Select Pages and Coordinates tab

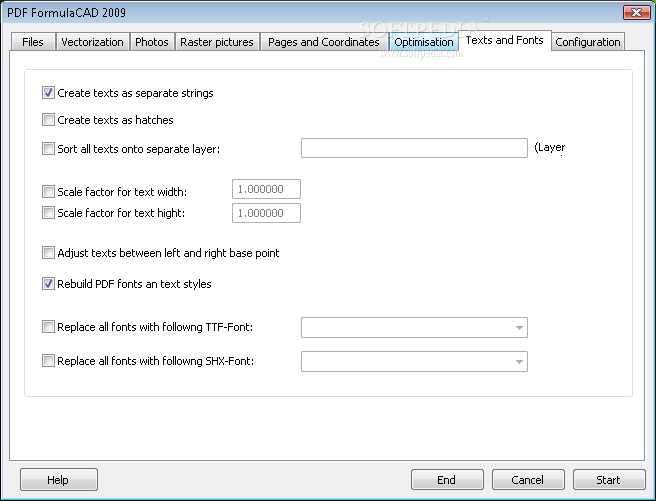coord(324,42)
